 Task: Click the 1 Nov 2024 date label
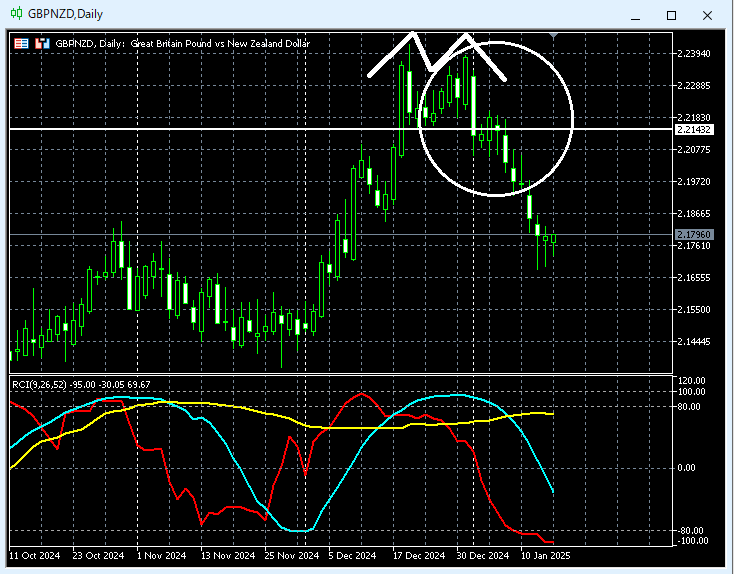point(162,556)
